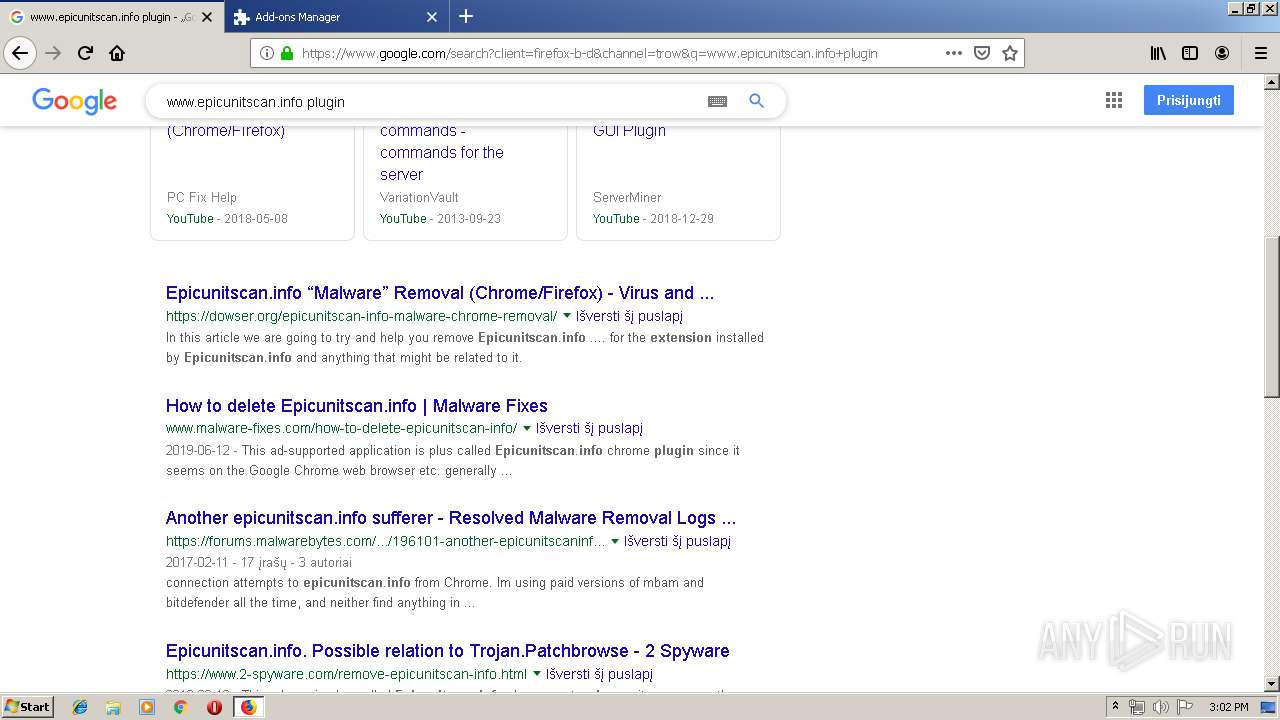Expand dropdown arrow beside dowser.org URL
This screenshot has width=1280, height=720.
567,316
